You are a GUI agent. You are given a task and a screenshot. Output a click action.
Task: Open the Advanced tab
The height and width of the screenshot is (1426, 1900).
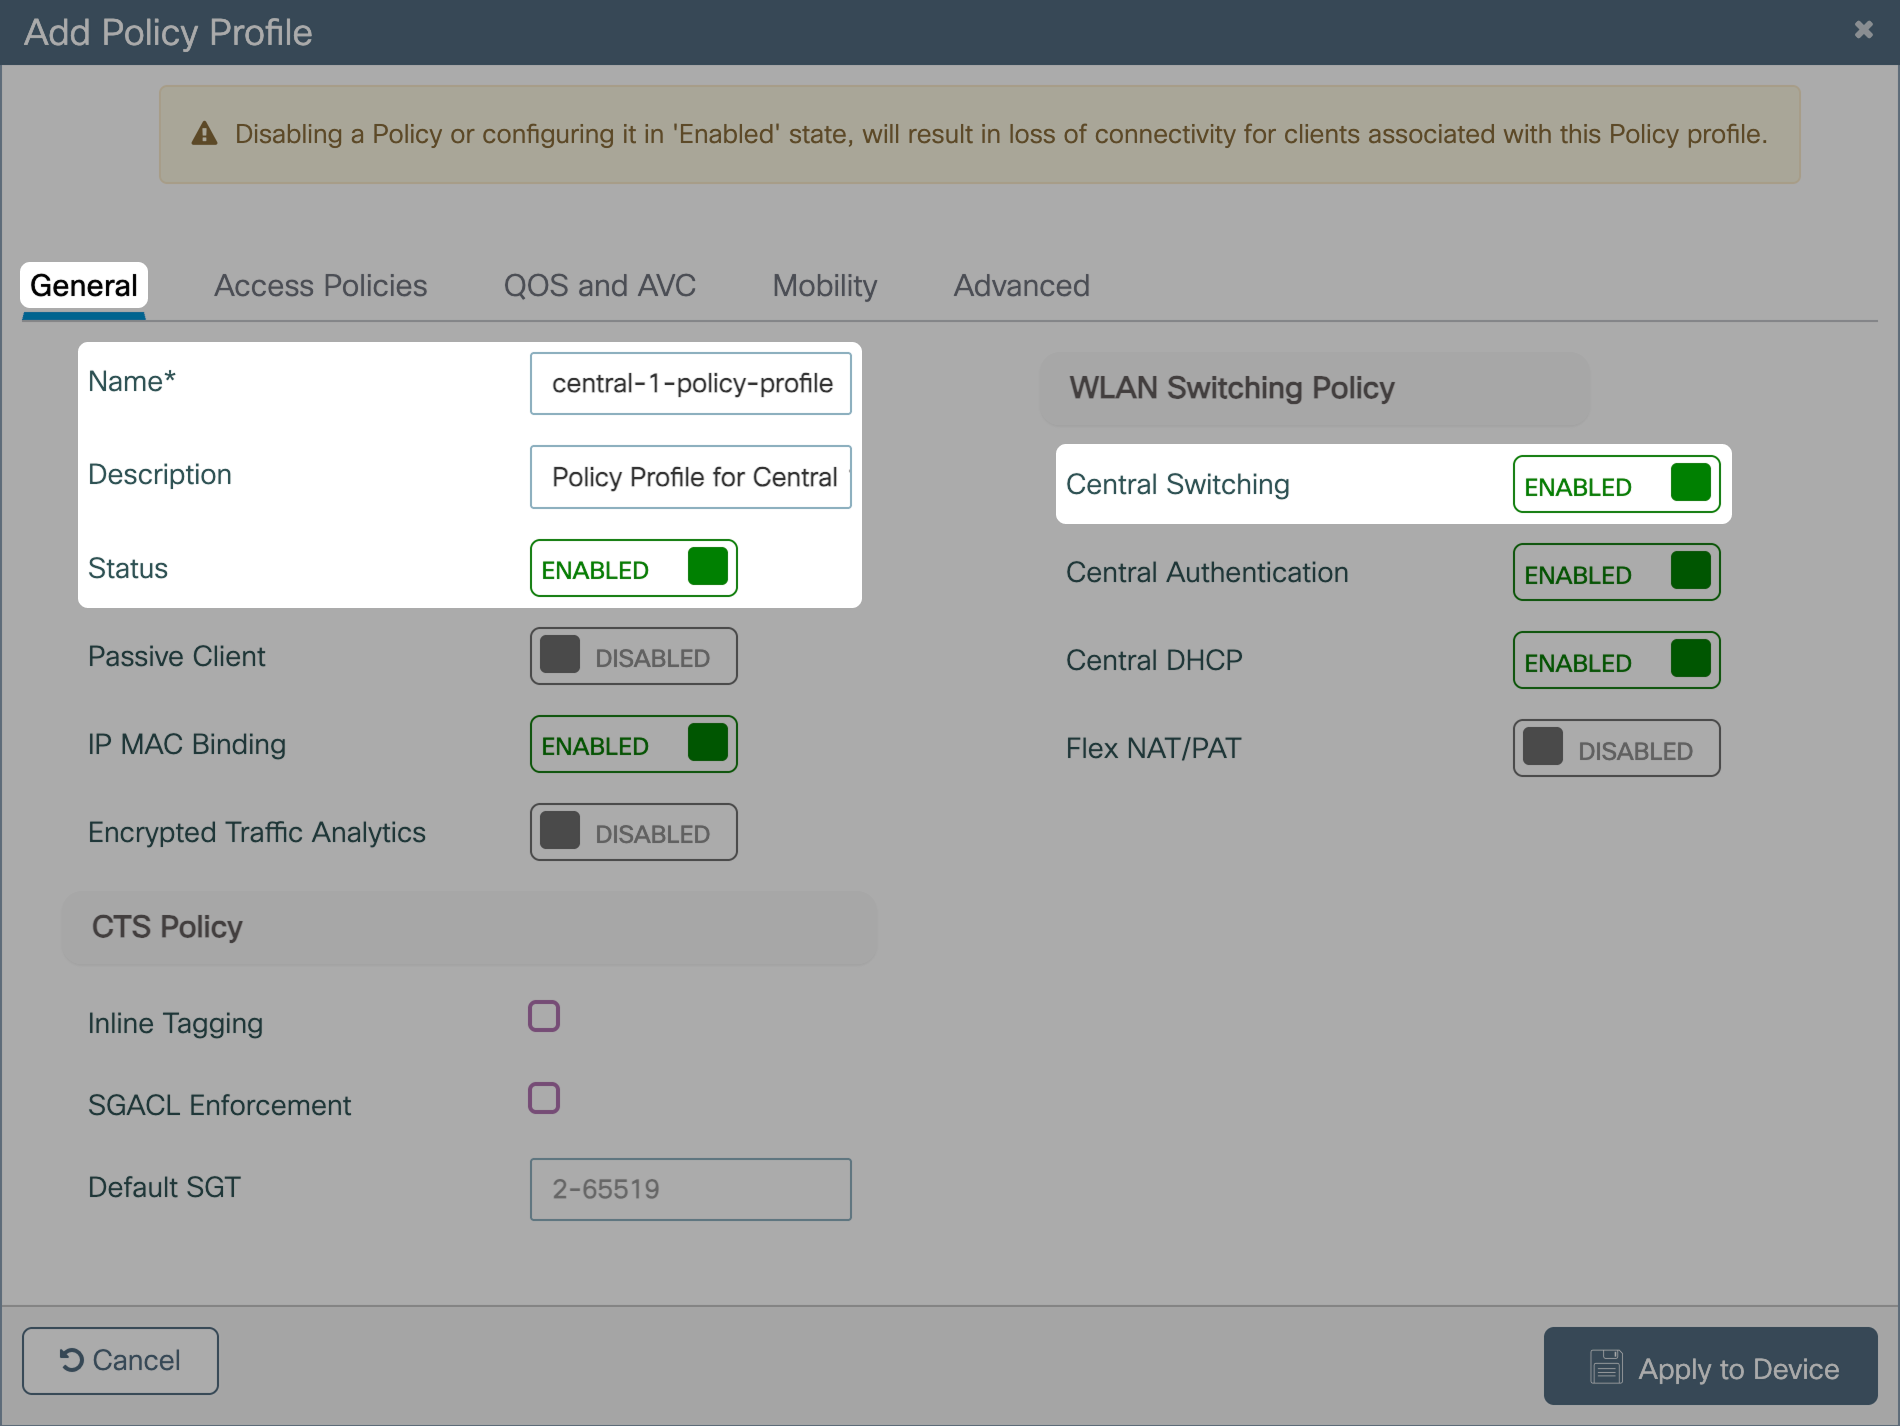[x=1021, y=286]
